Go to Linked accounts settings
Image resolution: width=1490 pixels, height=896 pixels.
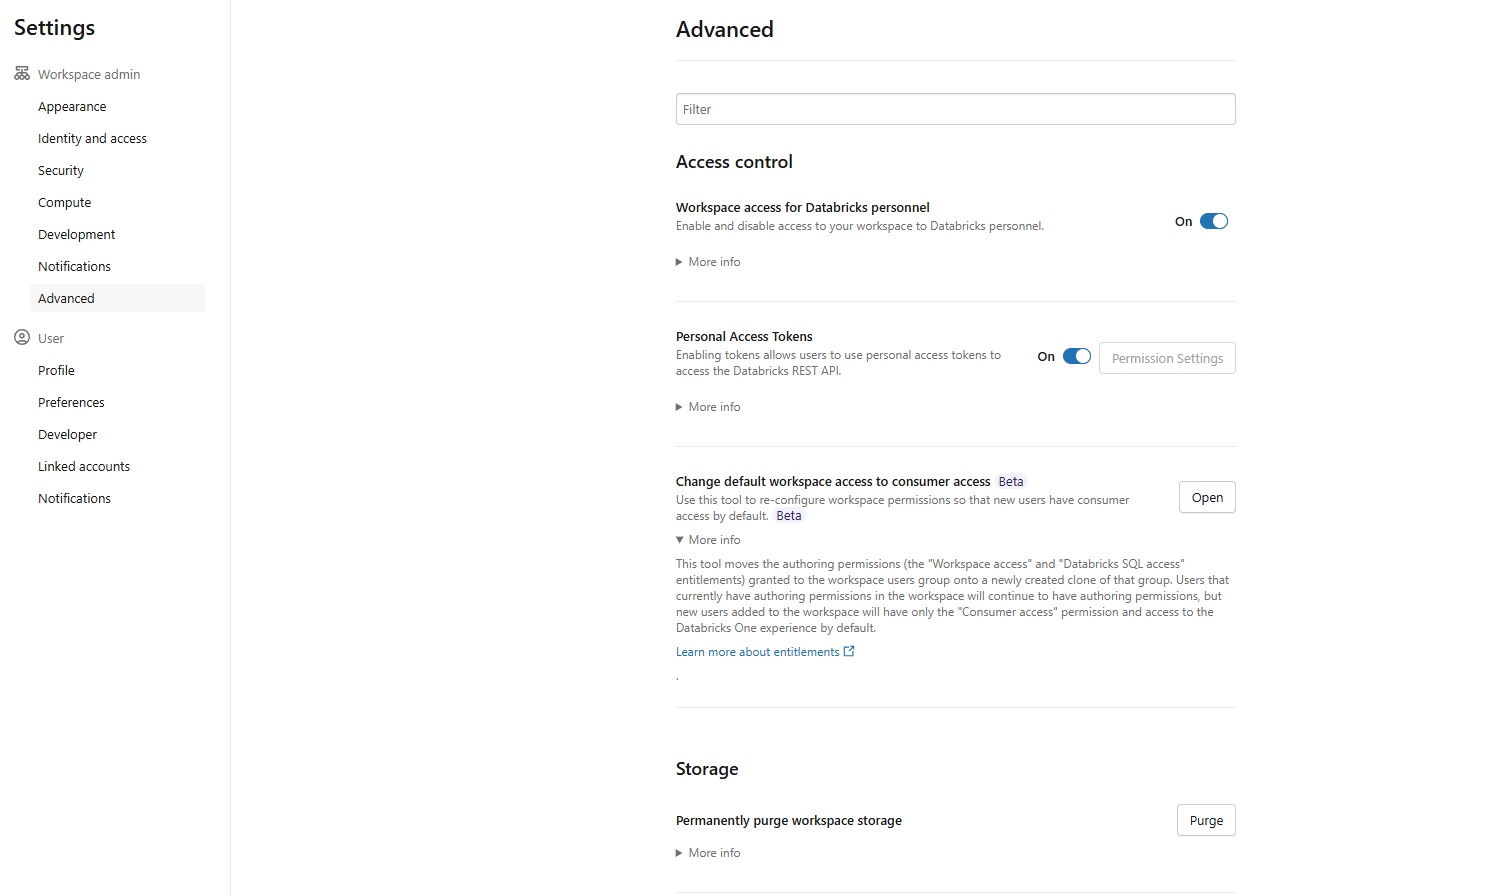(x=83, y=466)
